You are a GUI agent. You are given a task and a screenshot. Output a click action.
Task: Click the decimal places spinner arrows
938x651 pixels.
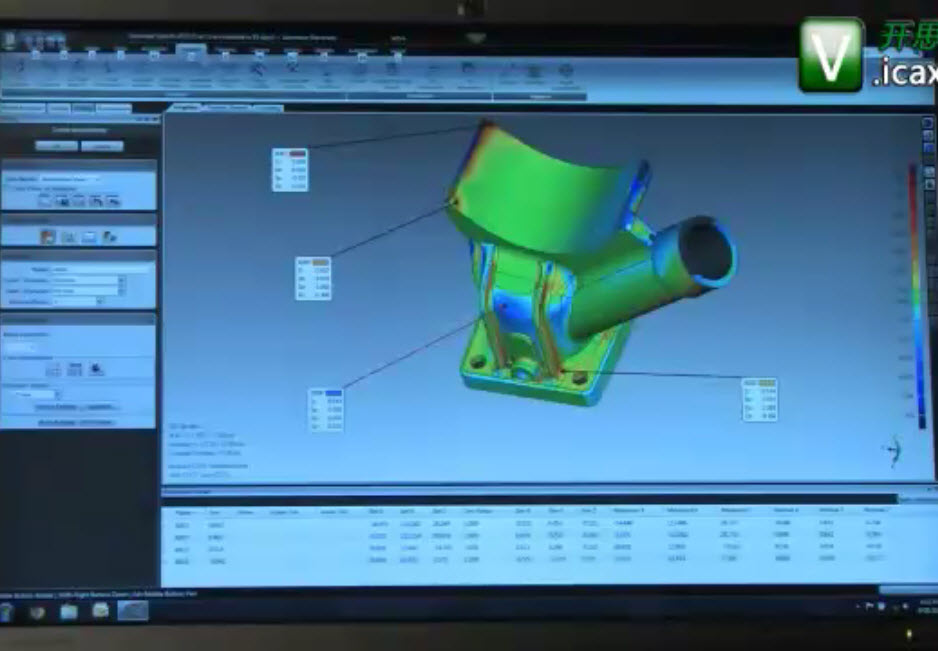pos(100,302)
